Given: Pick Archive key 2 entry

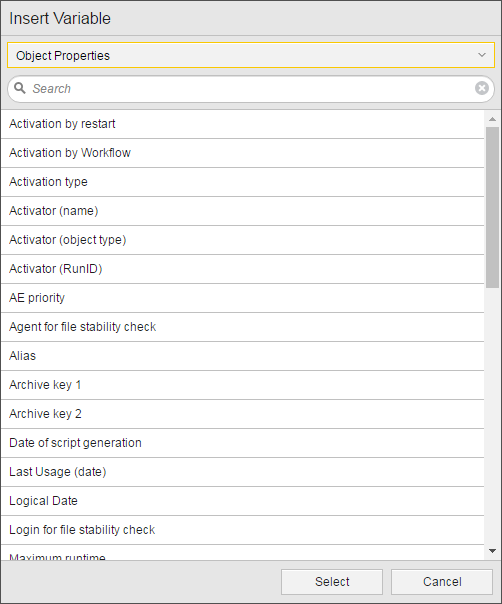Looking at the screenshot, I should pos(242,414).
